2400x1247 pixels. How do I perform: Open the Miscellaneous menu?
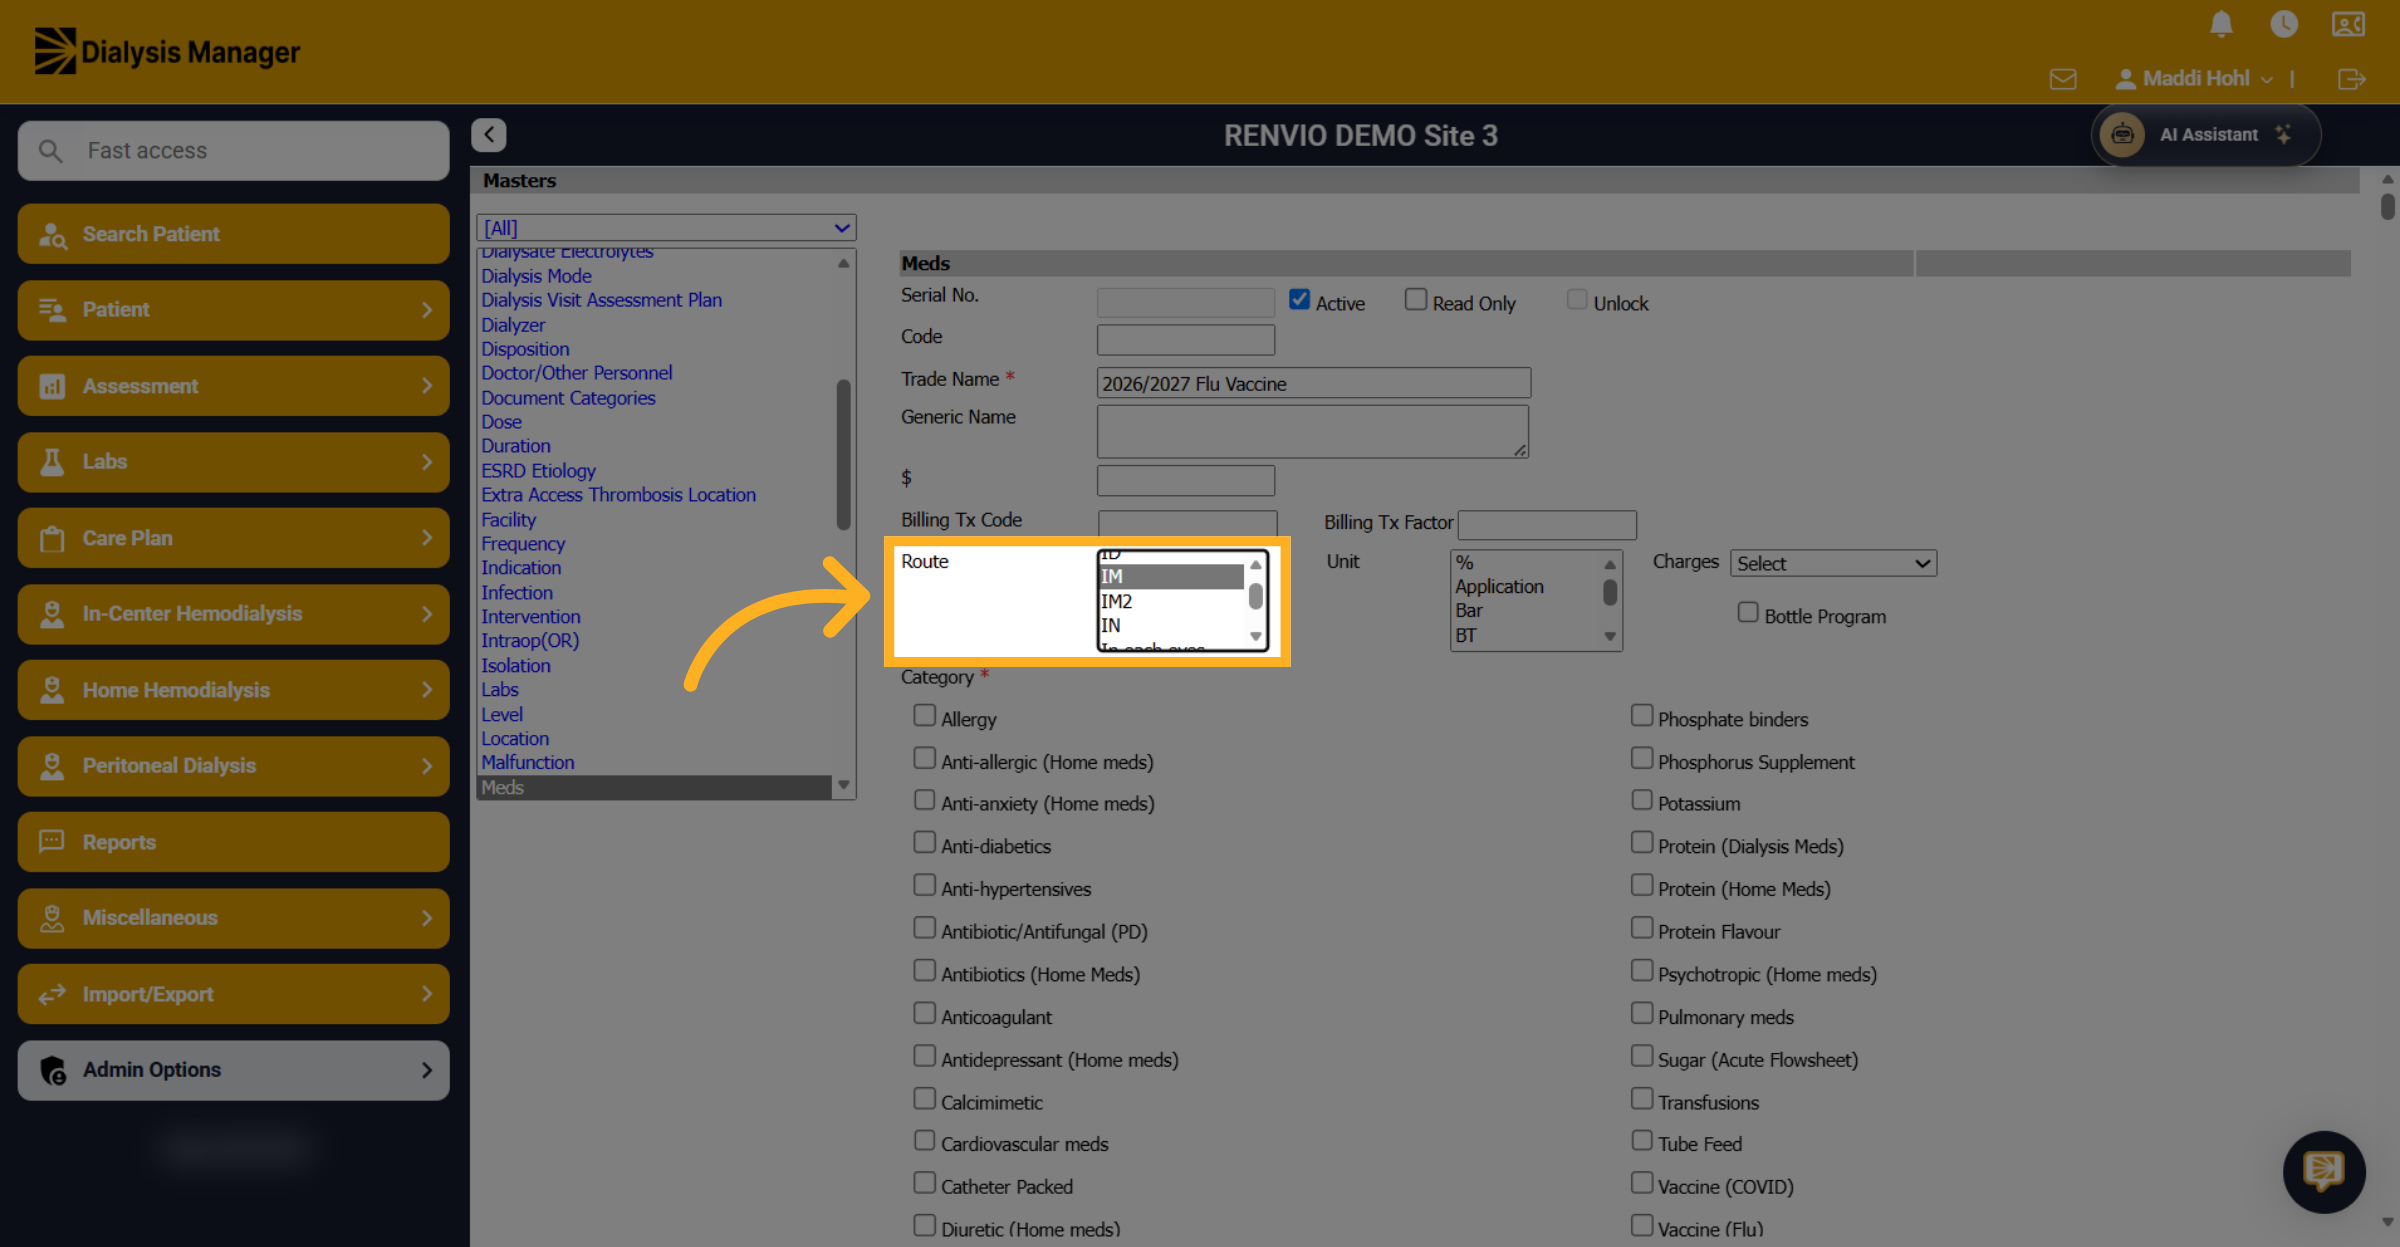(x=233, y=918)
